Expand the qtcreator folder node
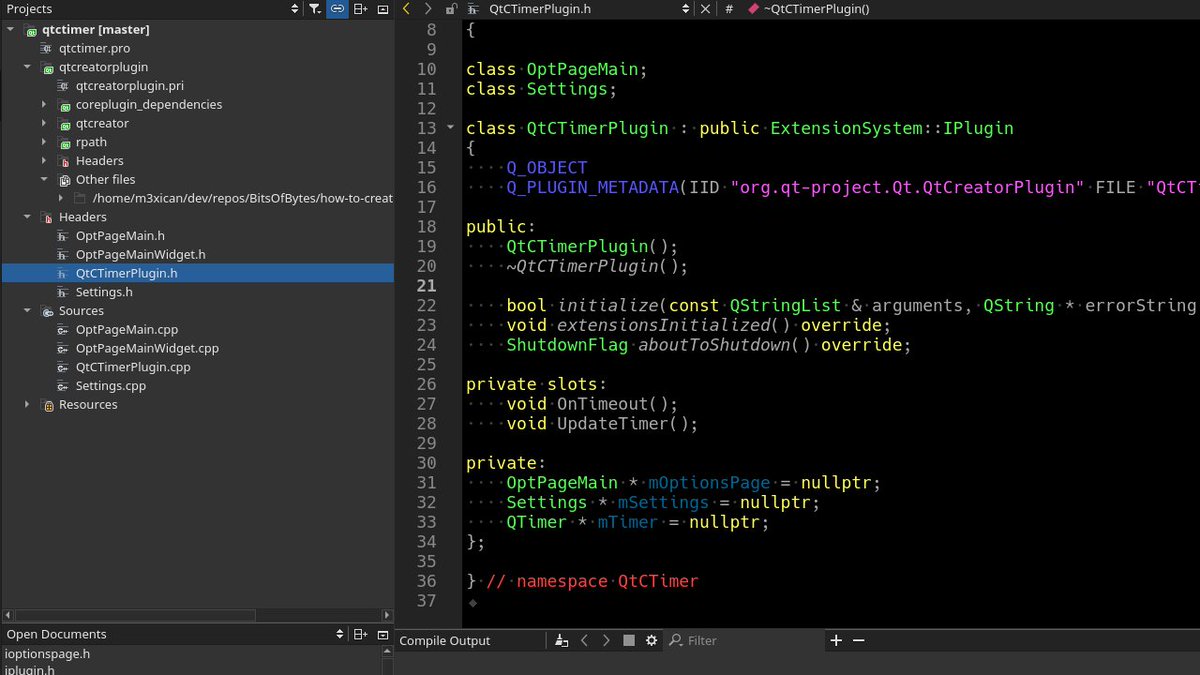 tap(44, 124)
